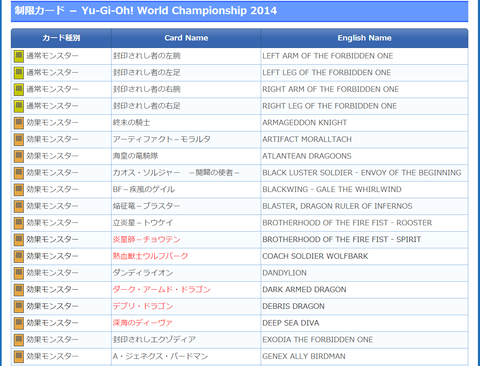
Task: Click the Japanese name BF－疾風のゲイル
Action: [144, 189]
